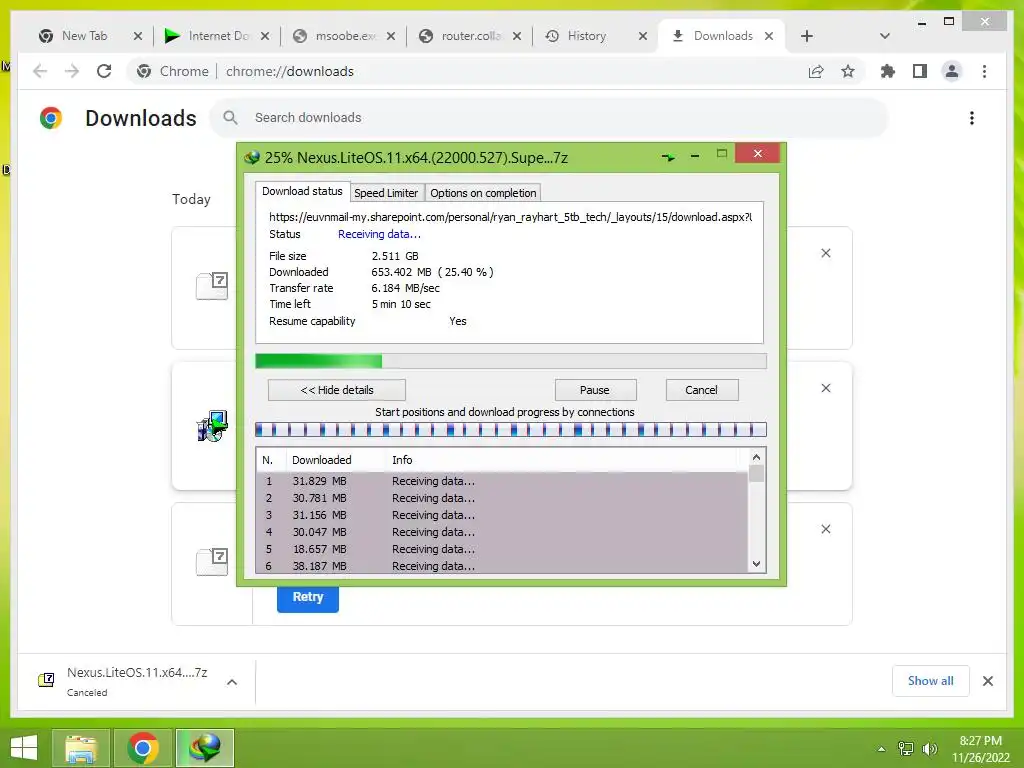Select connection row 1 with 31.829 MB

502,481
